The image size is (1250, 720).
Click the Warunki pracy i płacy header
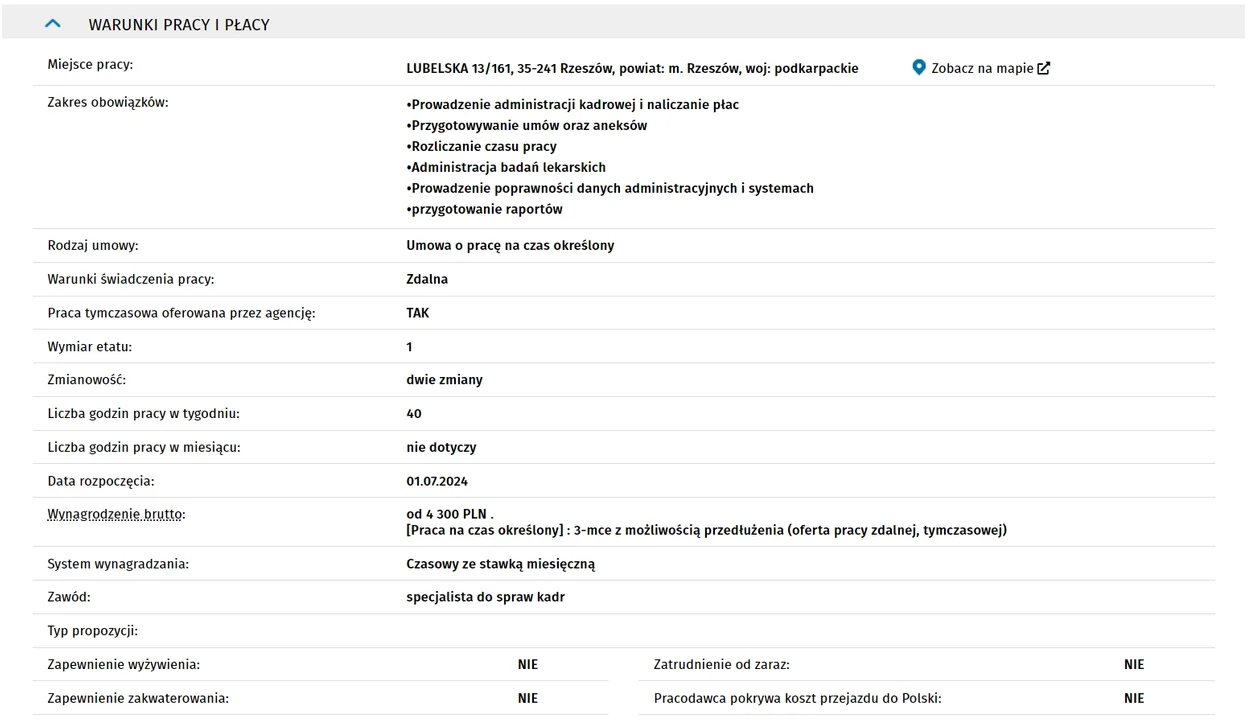coord(179,25)
